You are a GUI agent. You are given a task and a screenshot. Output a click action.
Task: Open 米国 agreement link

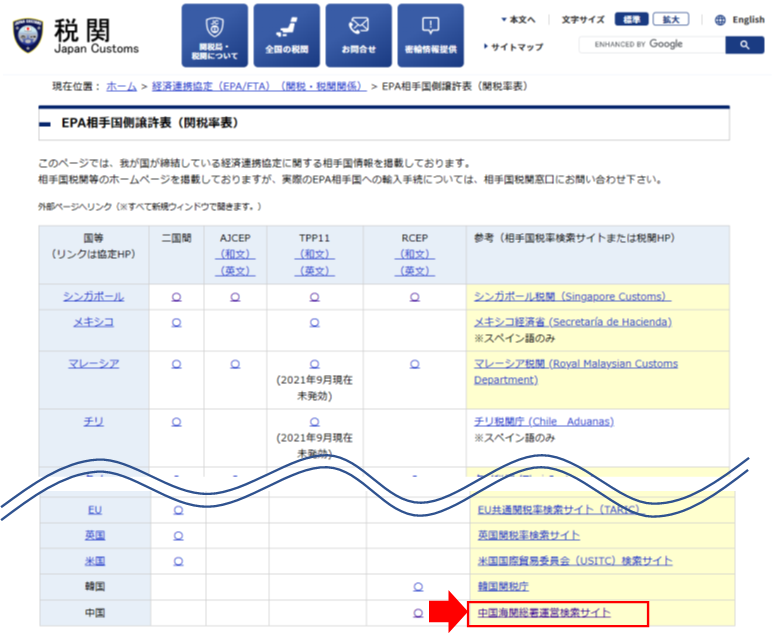[x=95, y=561]
